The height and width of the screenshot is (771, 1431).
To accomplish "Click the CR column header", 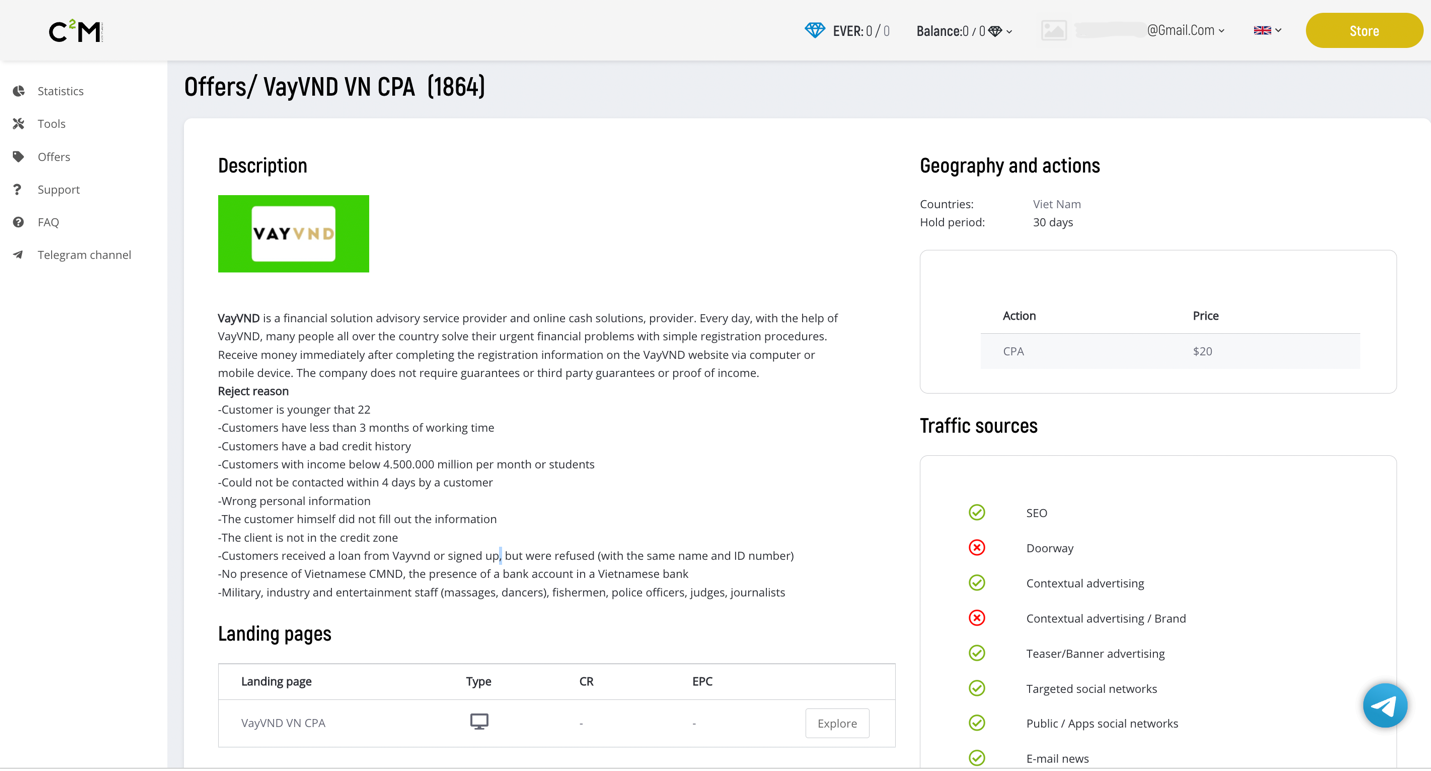I will click(586, 681).
